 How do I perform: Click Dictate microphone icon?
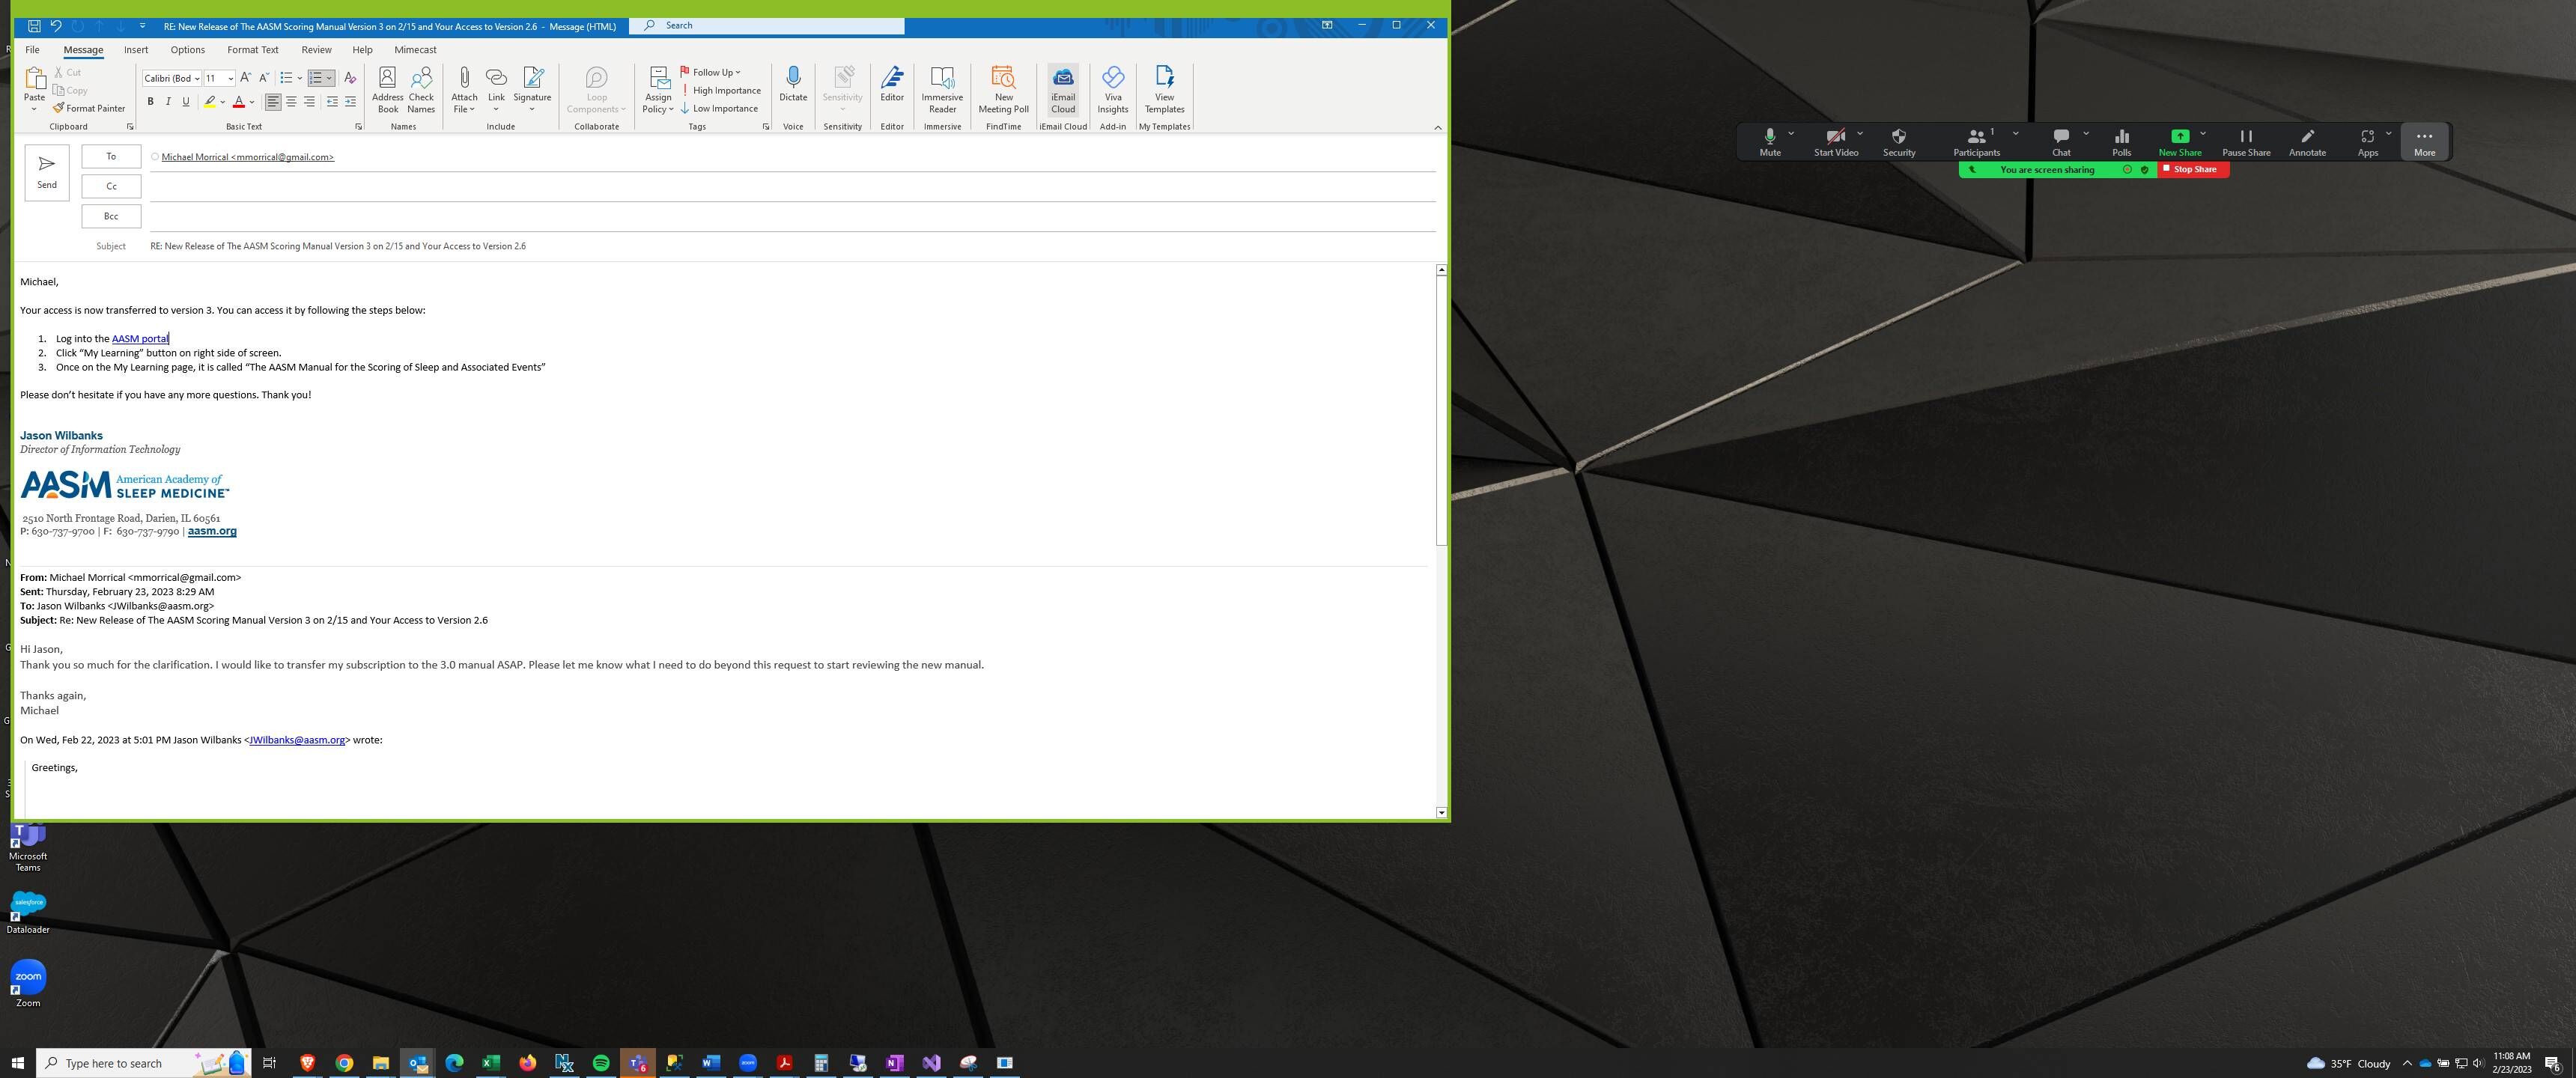pos(793,84)
